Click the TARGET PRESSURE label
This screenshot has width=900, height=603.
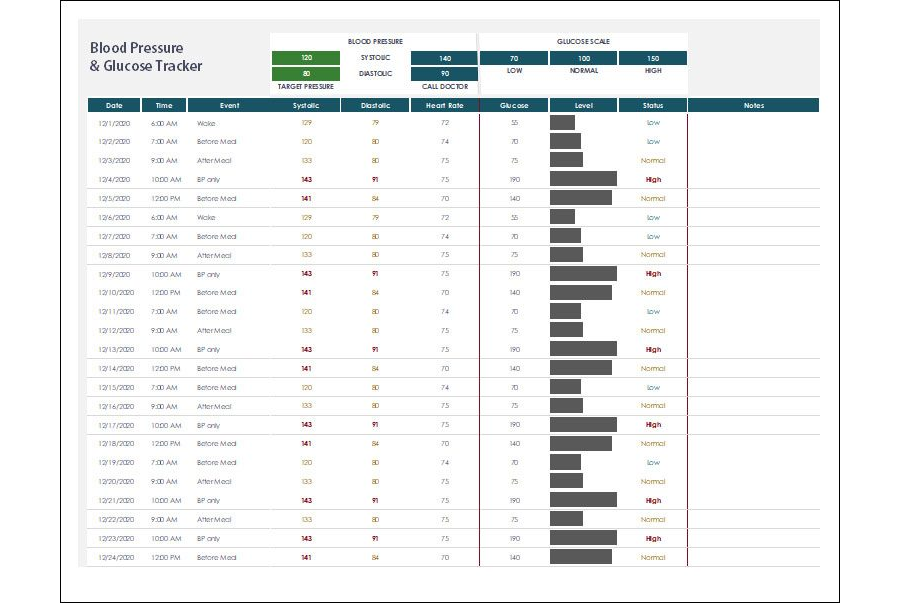[305, 87]
